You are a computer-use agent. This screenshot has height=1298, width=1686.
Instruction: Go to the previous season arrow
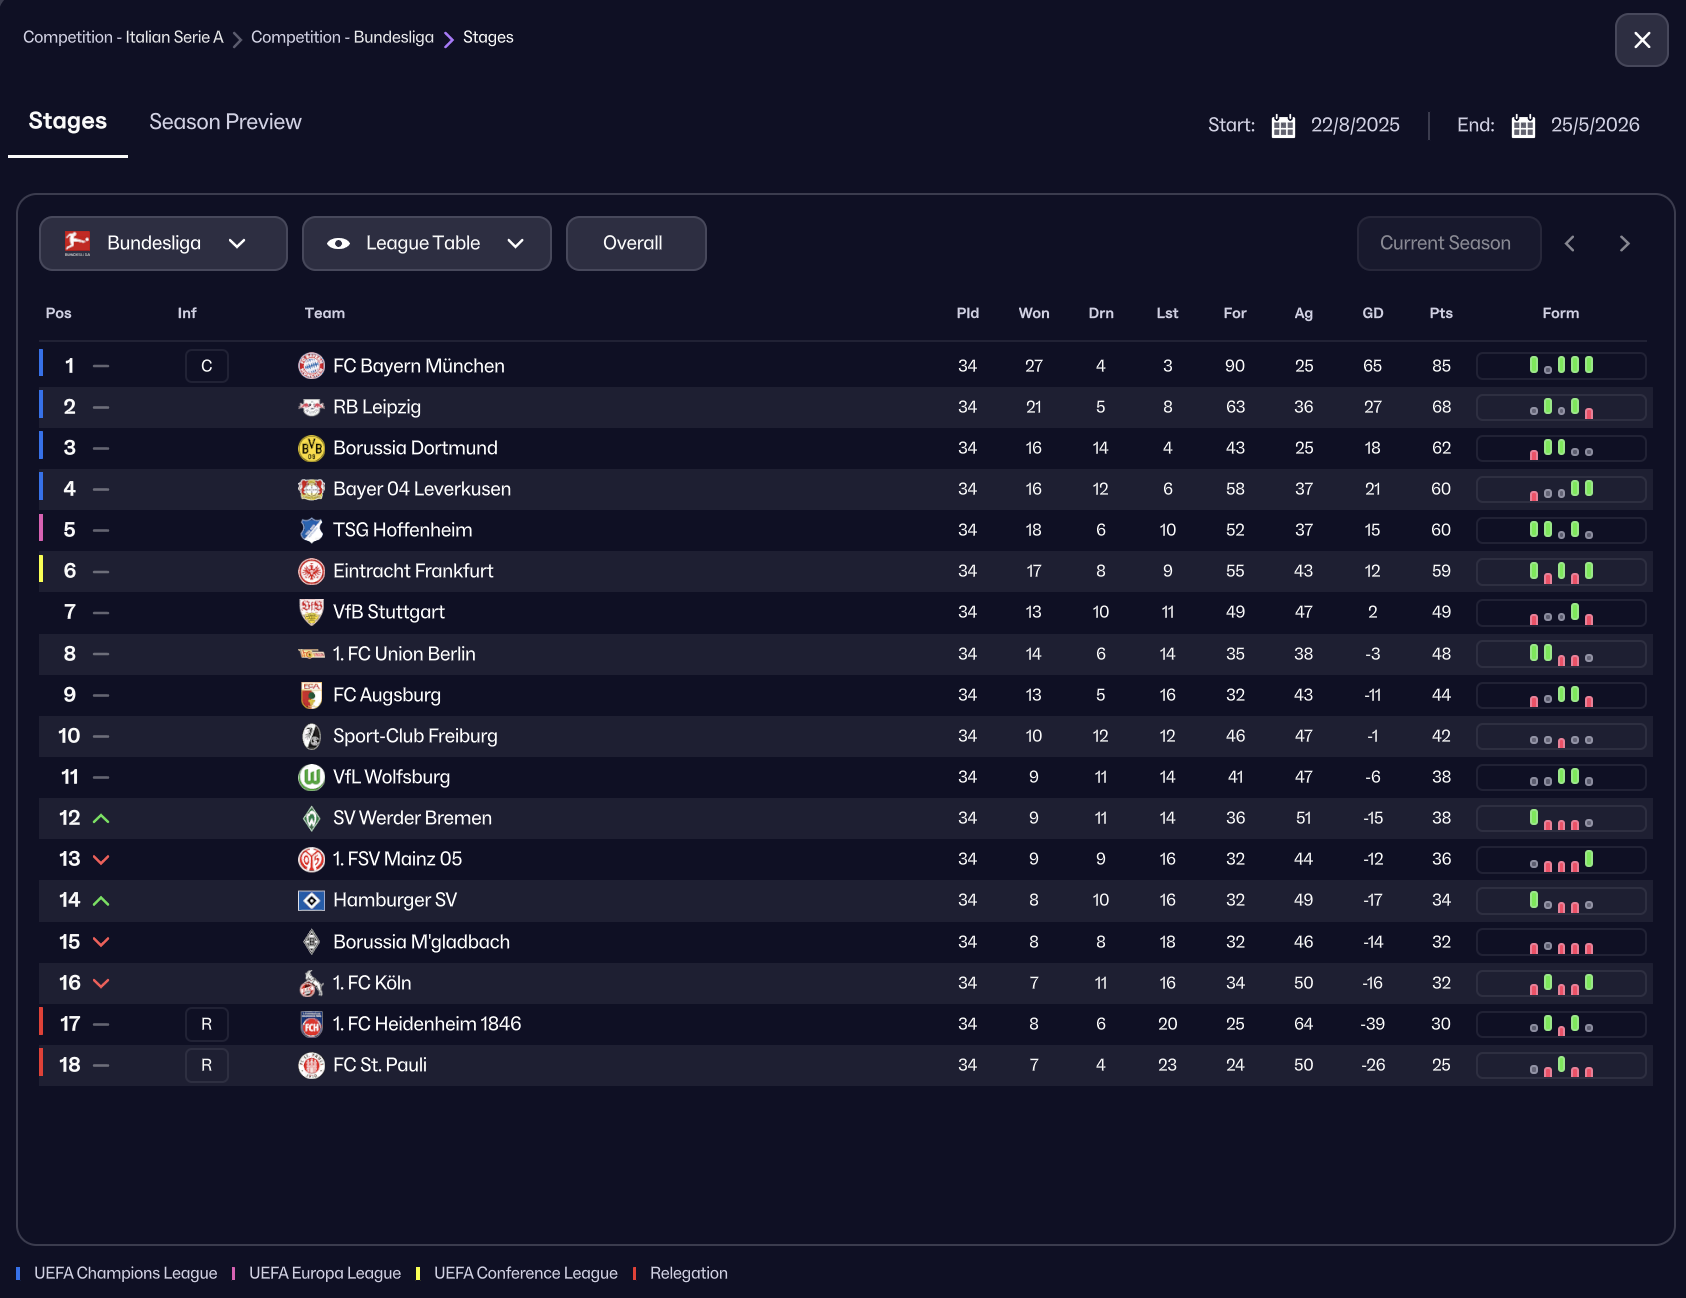1570,244
